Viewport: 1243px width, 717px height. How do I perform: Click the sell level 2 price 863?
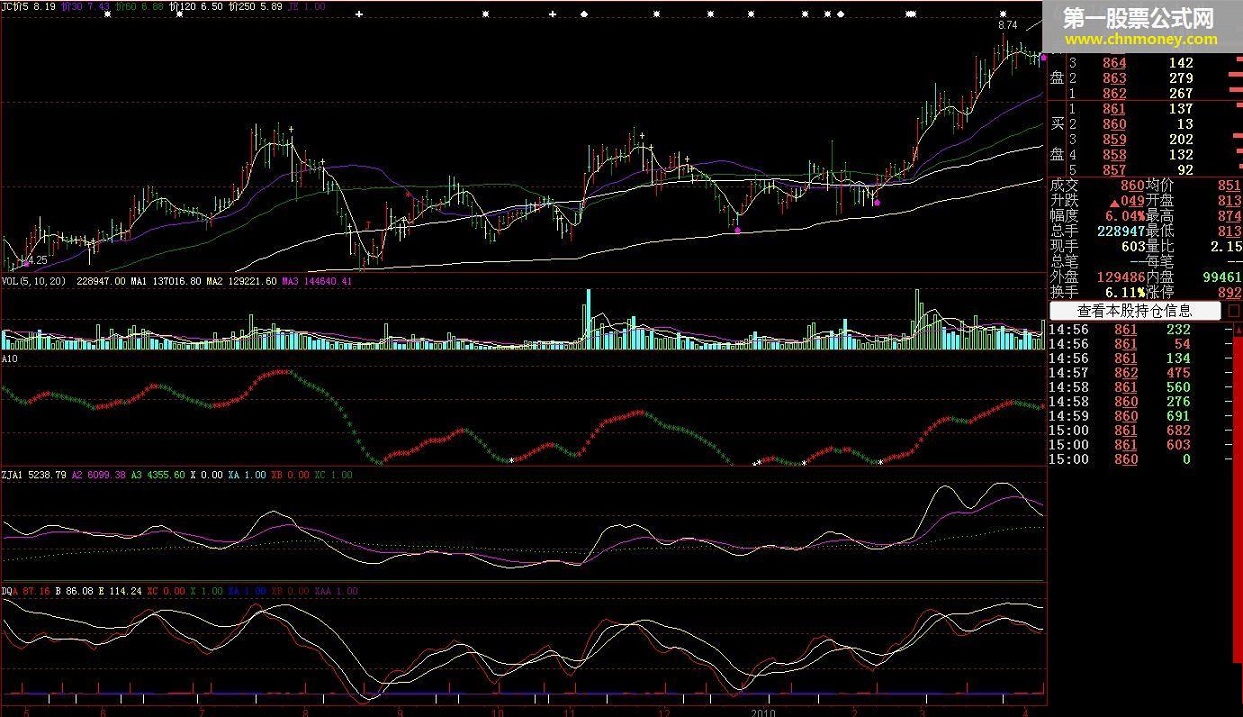click(x=1114, y=78)
